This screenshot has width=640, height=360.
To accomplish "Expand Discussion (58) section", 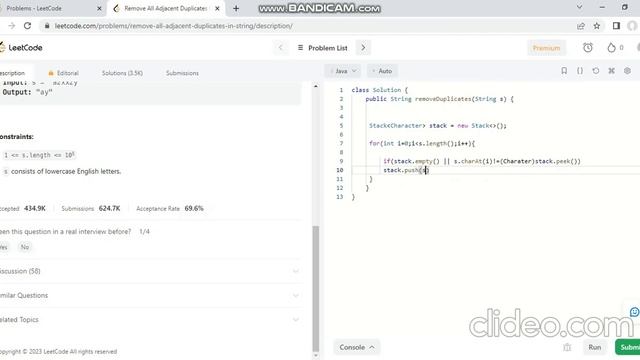I will point(149,271).
